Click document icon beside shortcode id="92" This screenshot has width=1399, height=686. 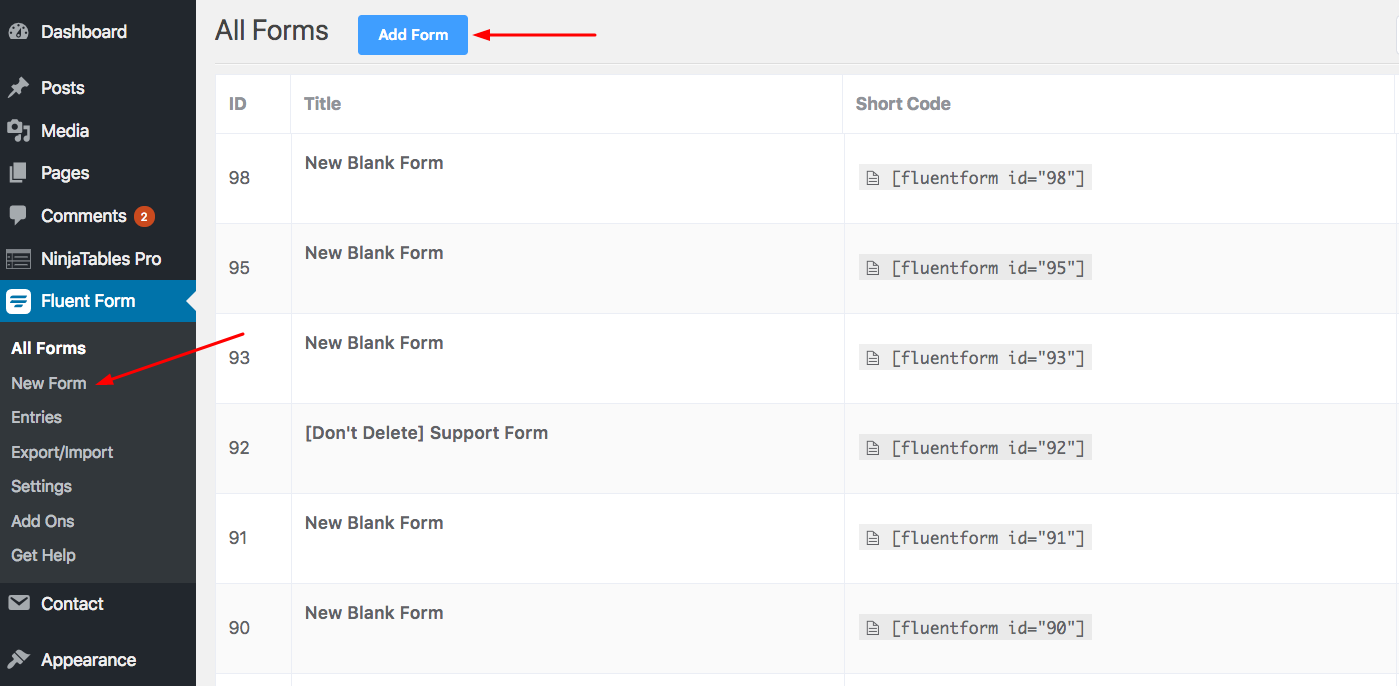(873, 448)
